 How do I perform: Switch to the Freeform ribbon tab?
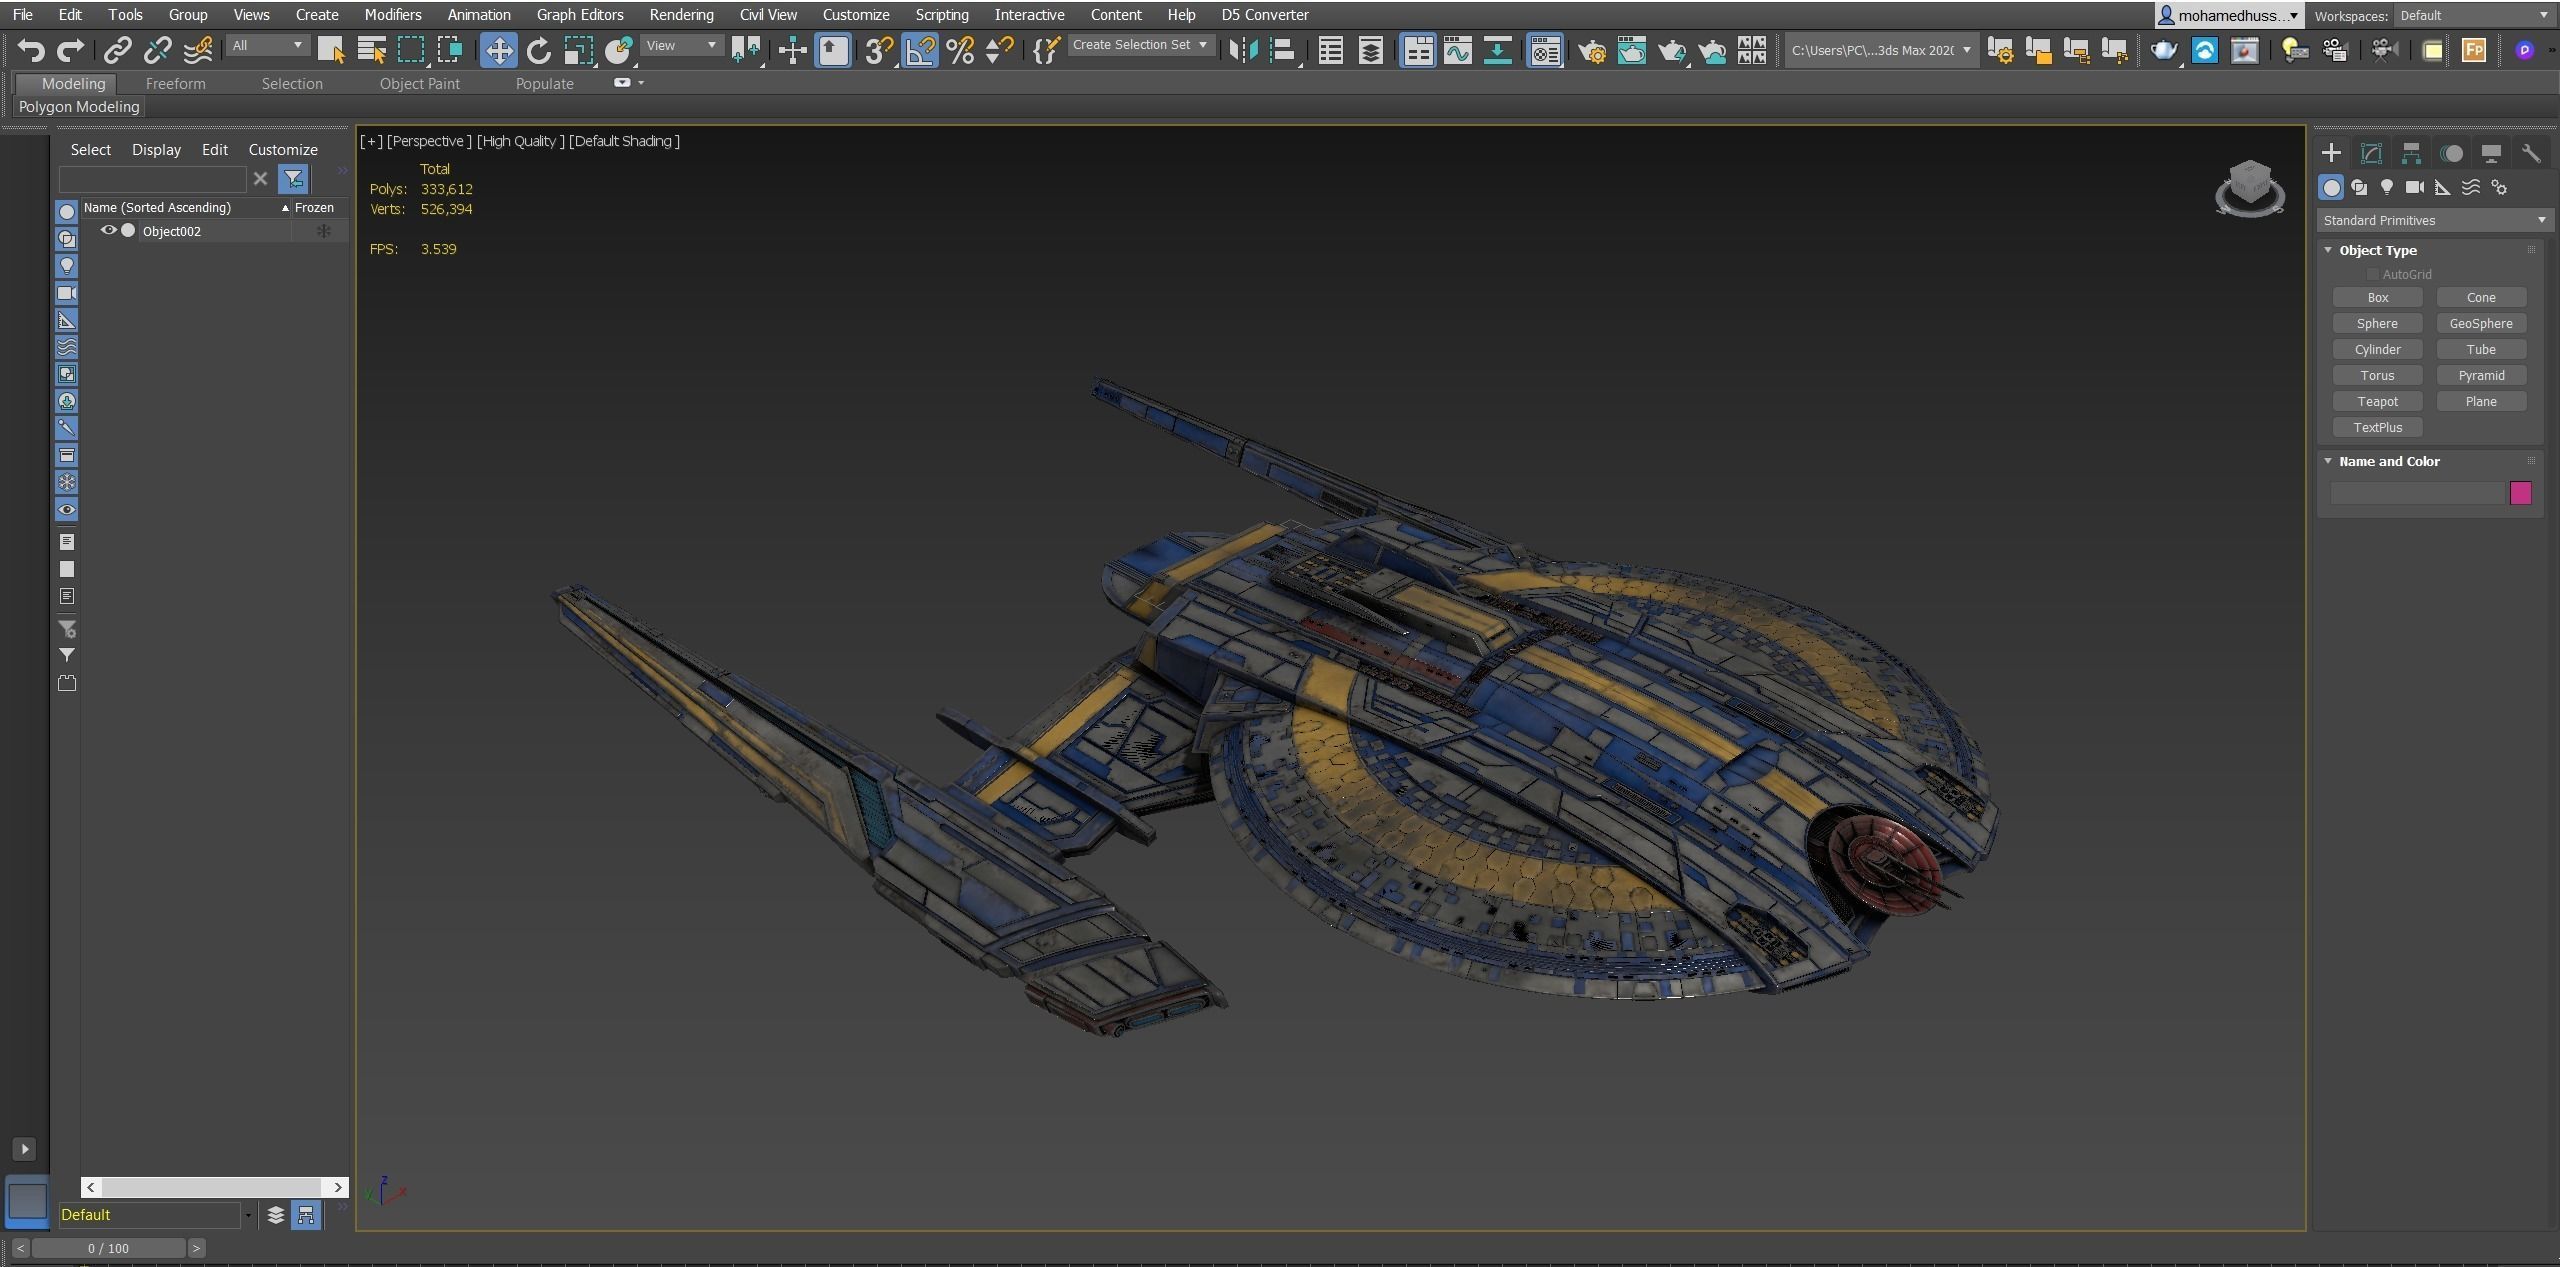pos(175,84)
